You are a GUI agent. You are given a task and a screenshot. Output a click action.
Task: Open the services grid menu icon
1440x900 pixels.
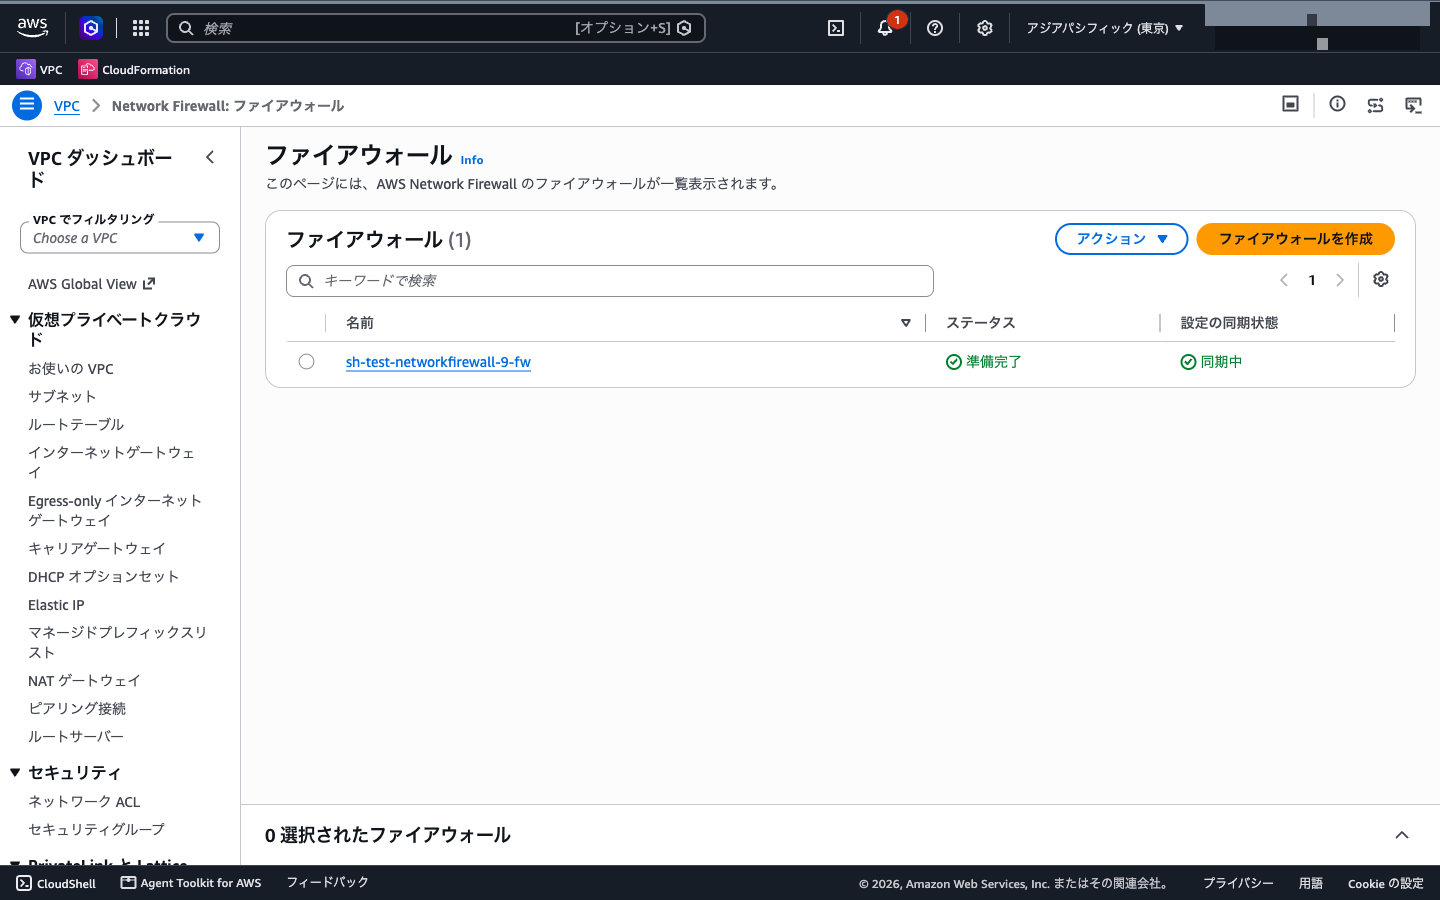141,28
